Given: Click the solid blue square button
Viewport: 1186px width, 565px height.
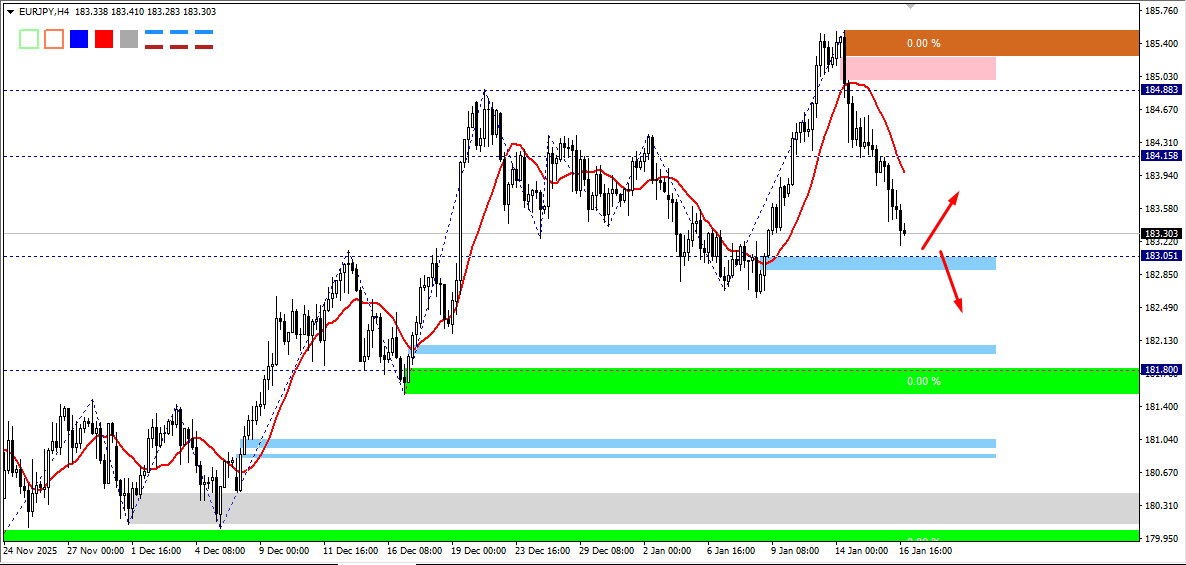Looking at the screenshot, I should point(79,39).
